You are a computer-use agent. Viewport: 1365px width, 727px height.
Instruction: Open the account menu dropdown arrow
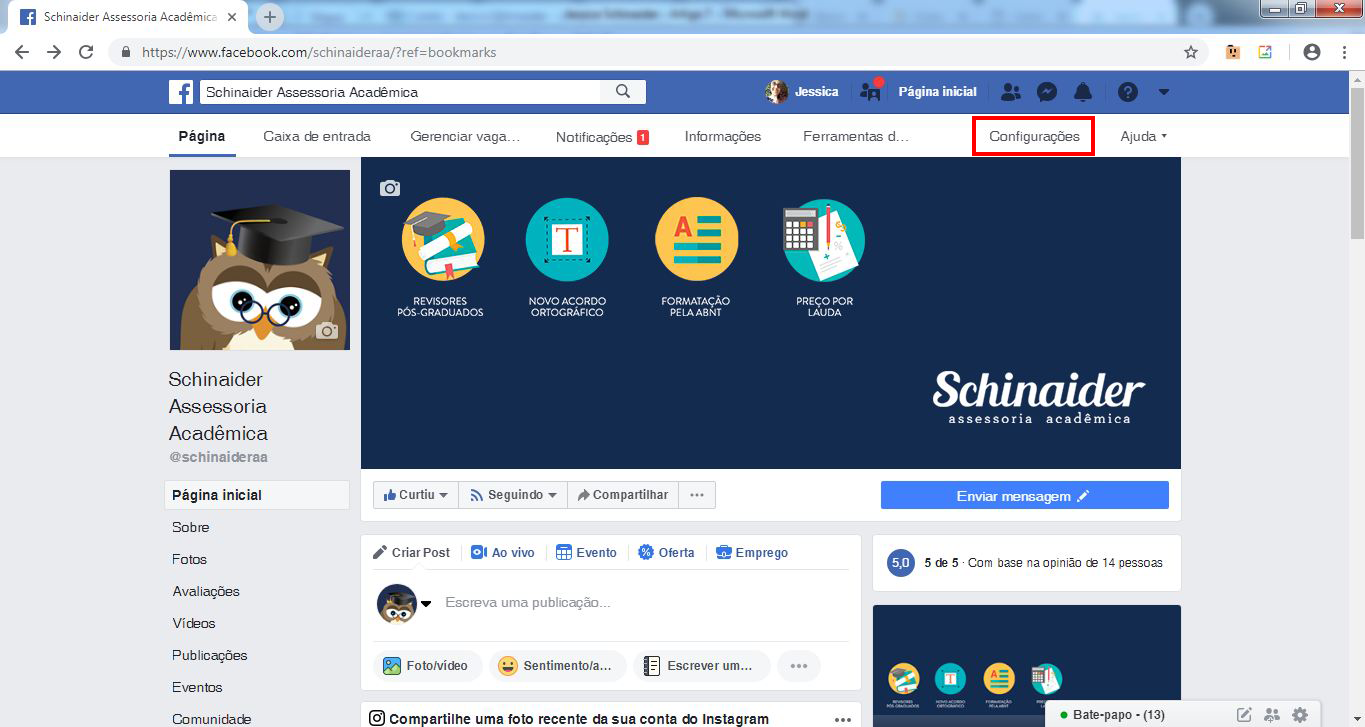(x=1163, y=92)
